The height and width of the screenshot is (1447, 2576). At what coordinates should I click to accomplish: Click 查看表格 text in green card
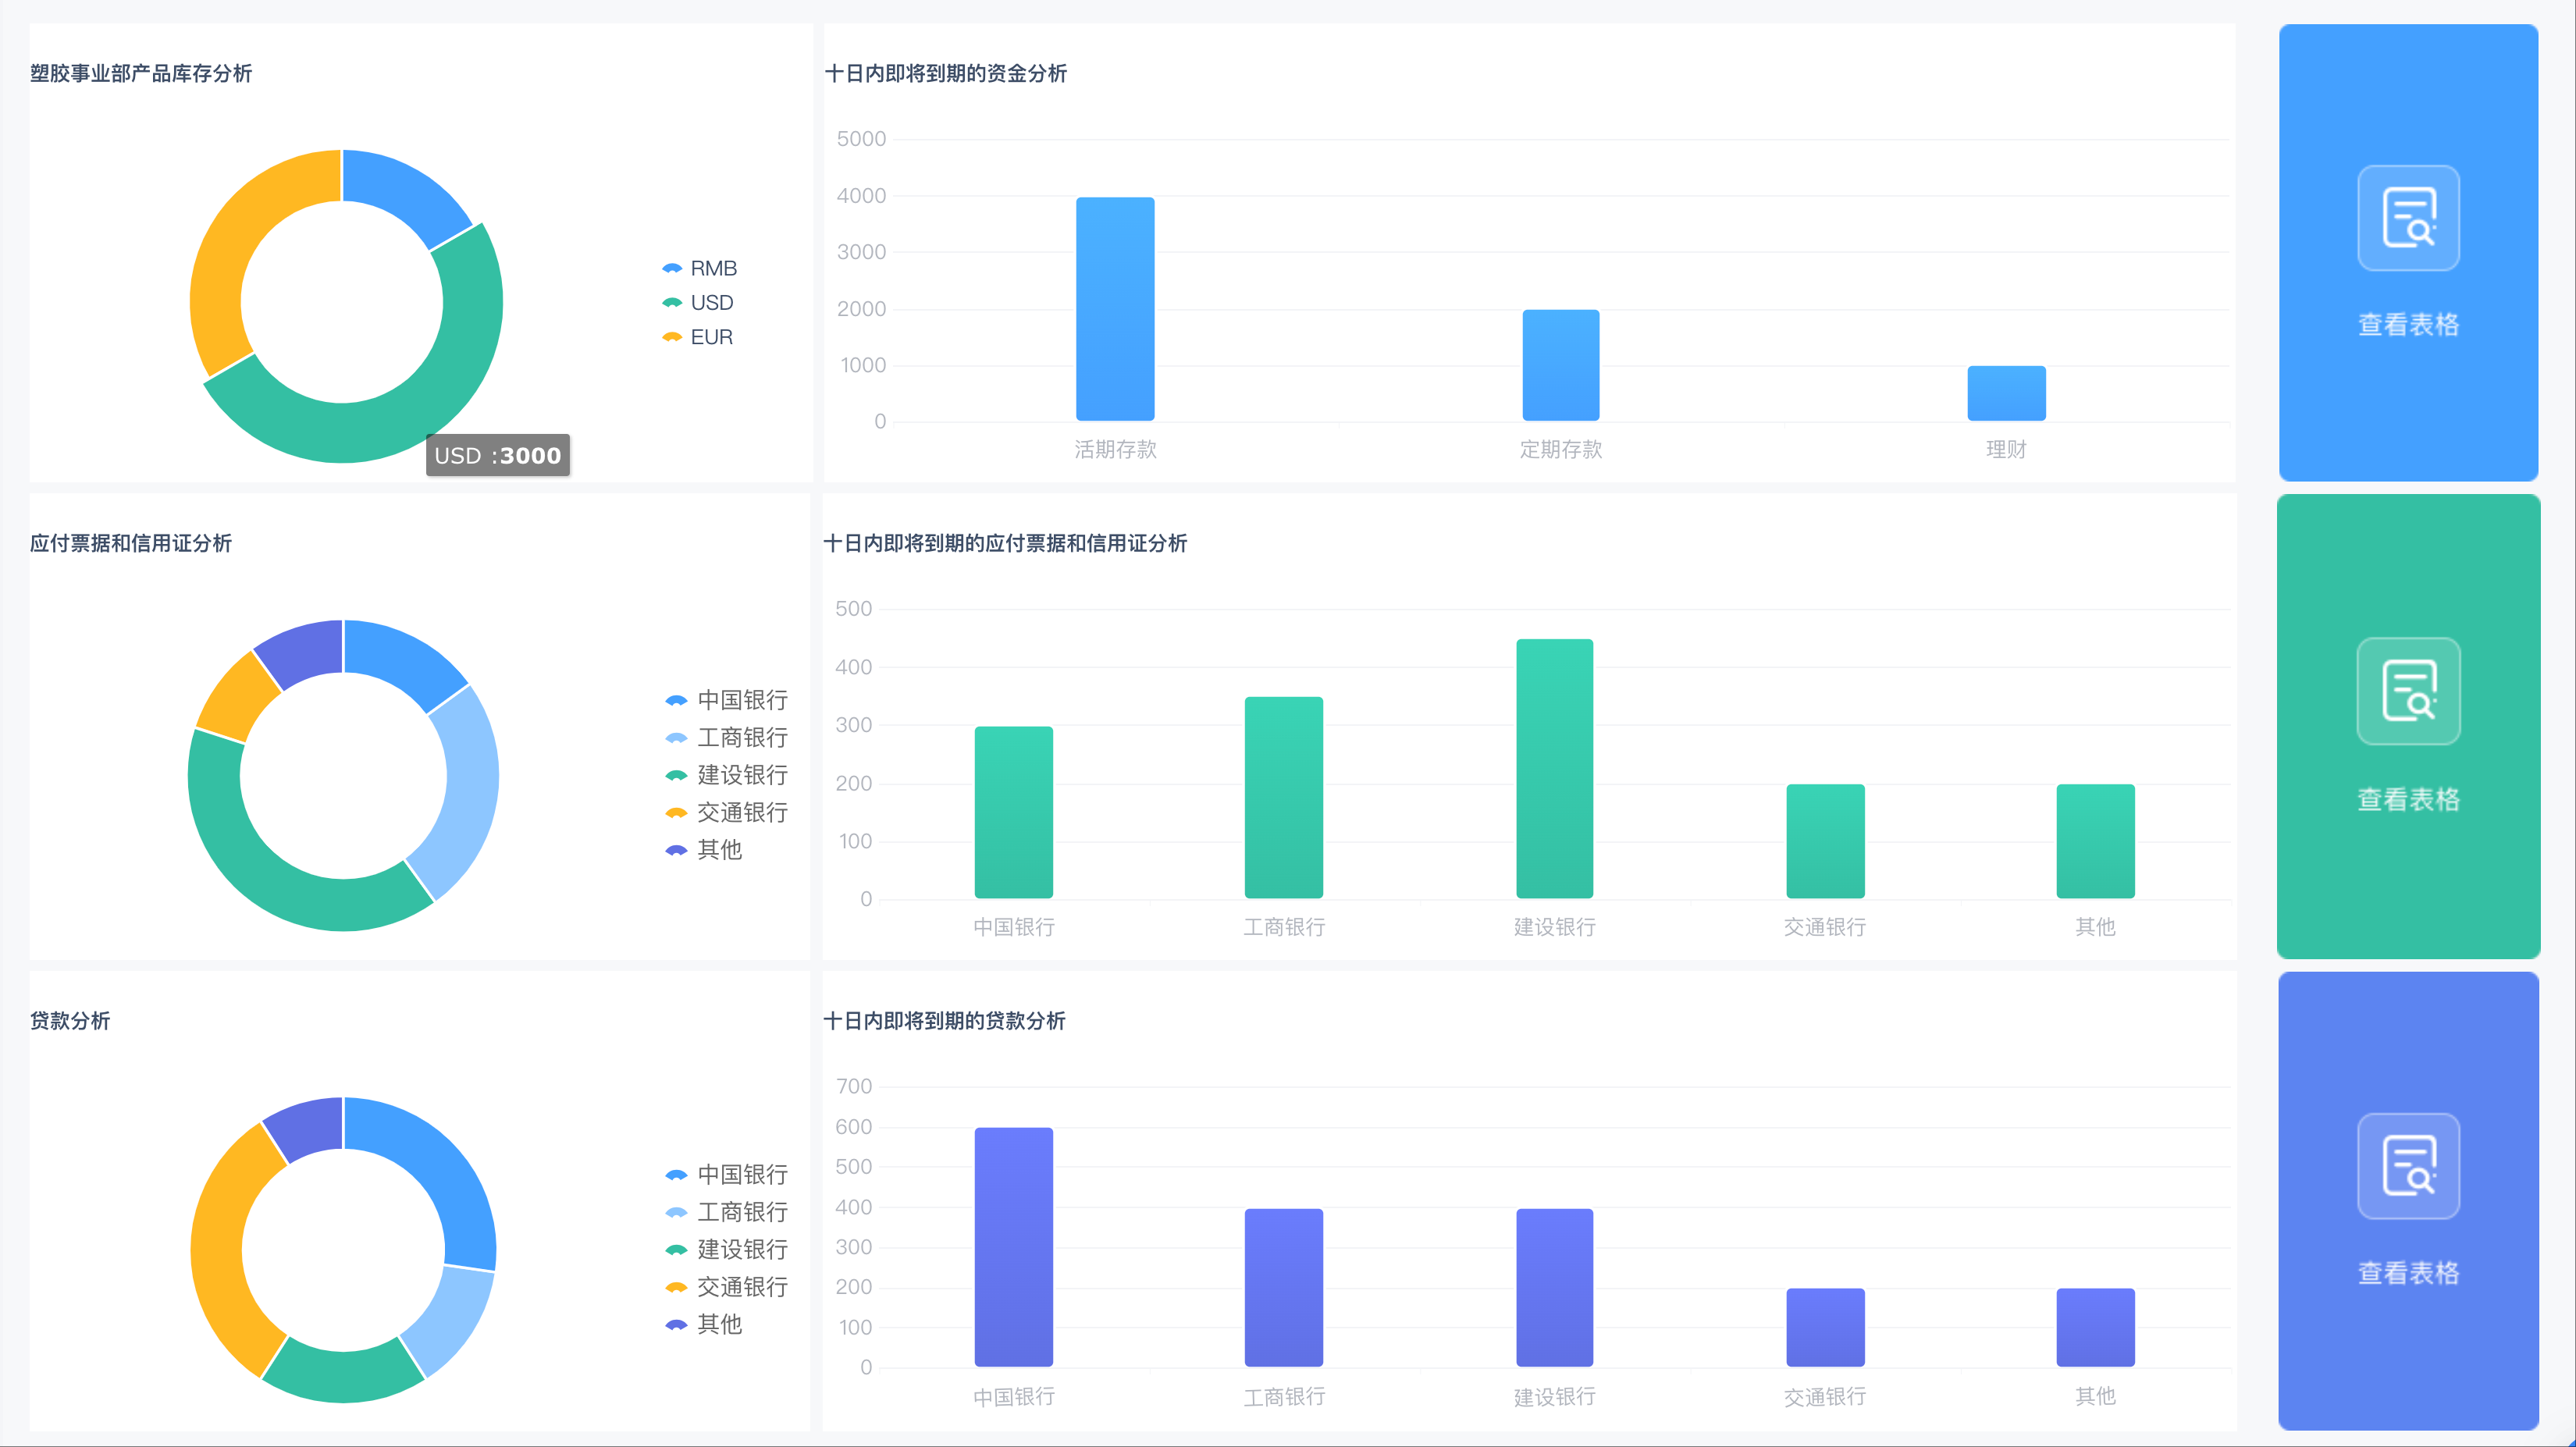2408,799
